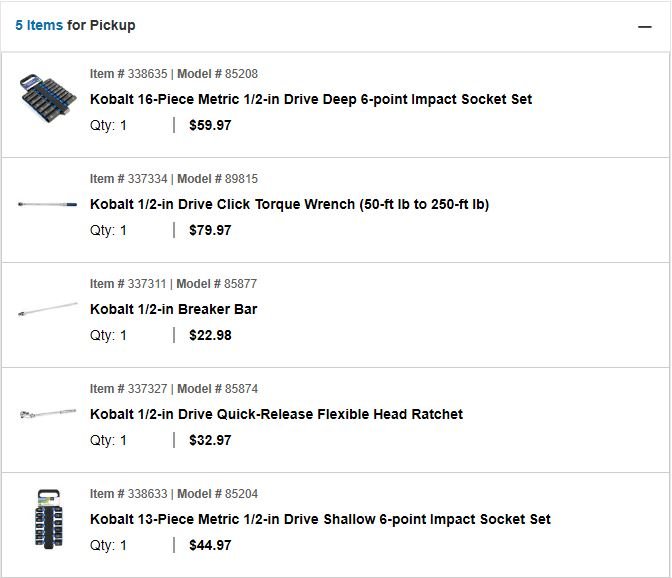Open Kobalt 1/2-in Breaker Bar title
The width and height of the screenshot is (672, 578).
(x=174, y=309)
